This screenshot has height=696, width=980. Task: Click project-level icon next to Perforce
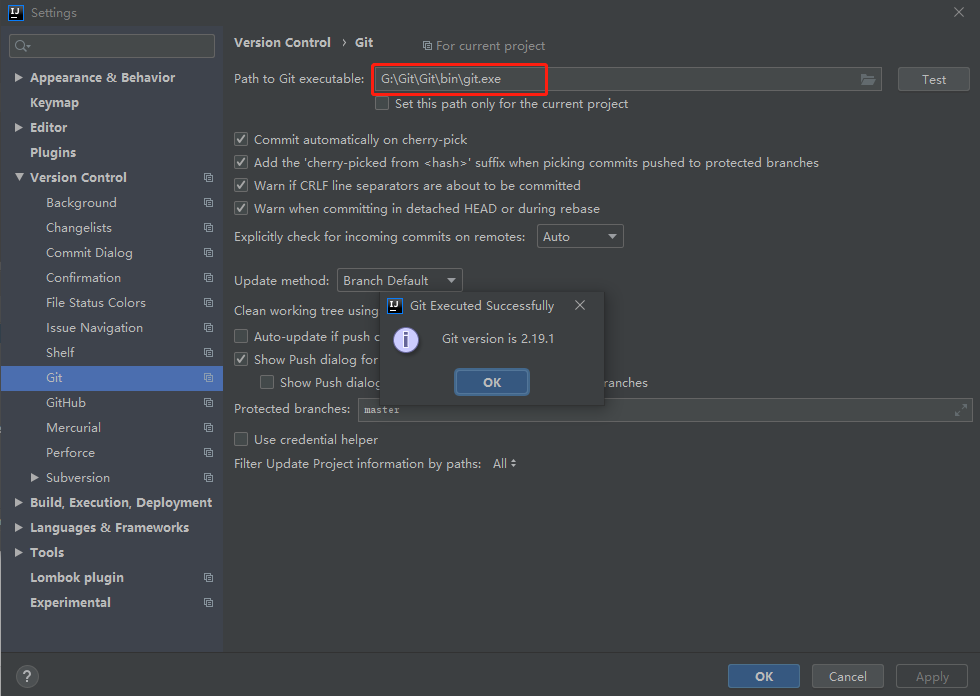click(x=209, y=452)
